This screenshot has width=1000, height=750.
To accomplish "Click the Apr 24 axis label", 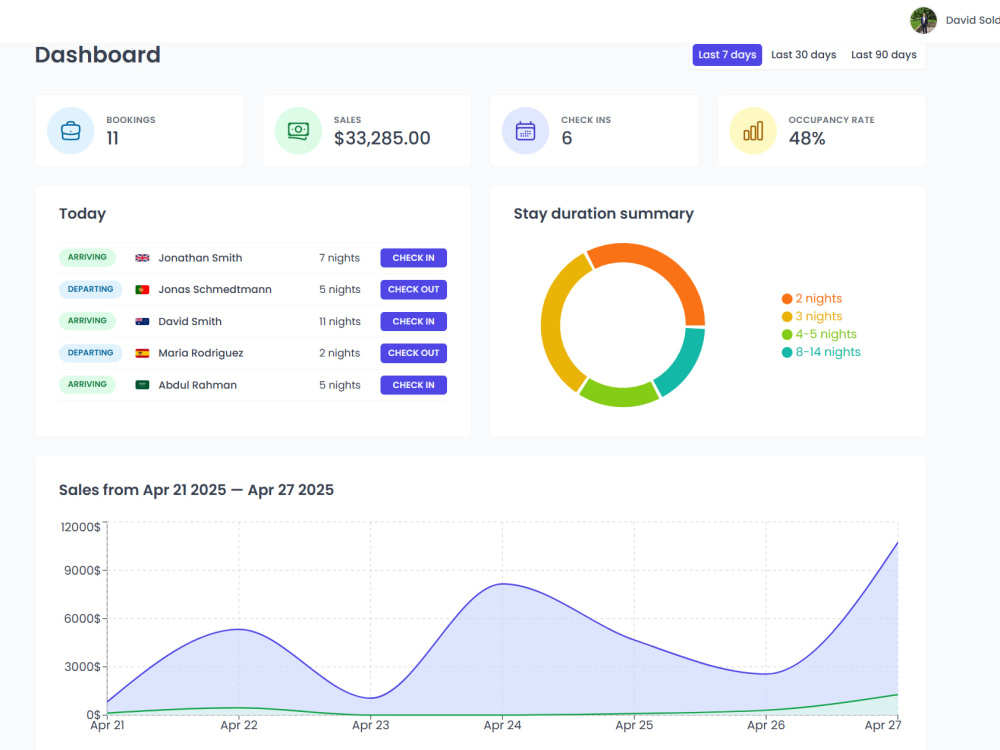I will (502, 725).
